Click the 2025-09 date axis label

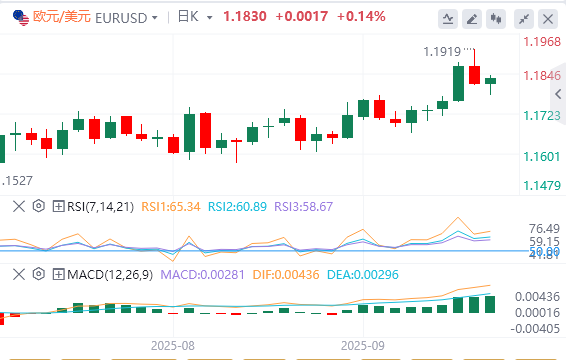[x=363, y=346]
